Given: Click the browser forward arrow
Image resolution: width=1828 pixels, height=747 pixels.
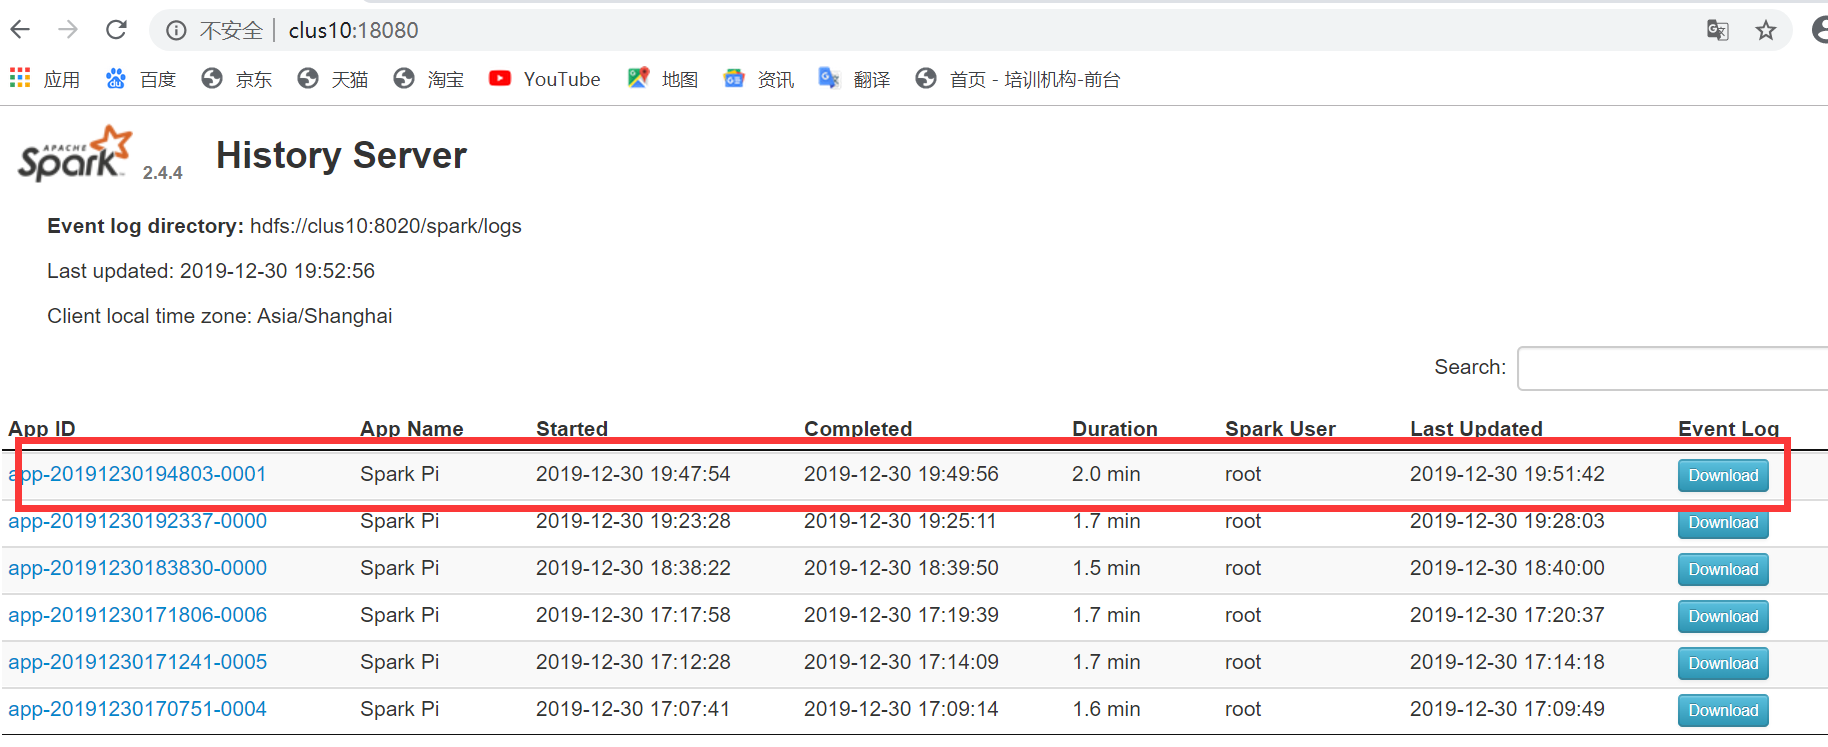Looking at the screenshot, I should click(x=68, y=30).
